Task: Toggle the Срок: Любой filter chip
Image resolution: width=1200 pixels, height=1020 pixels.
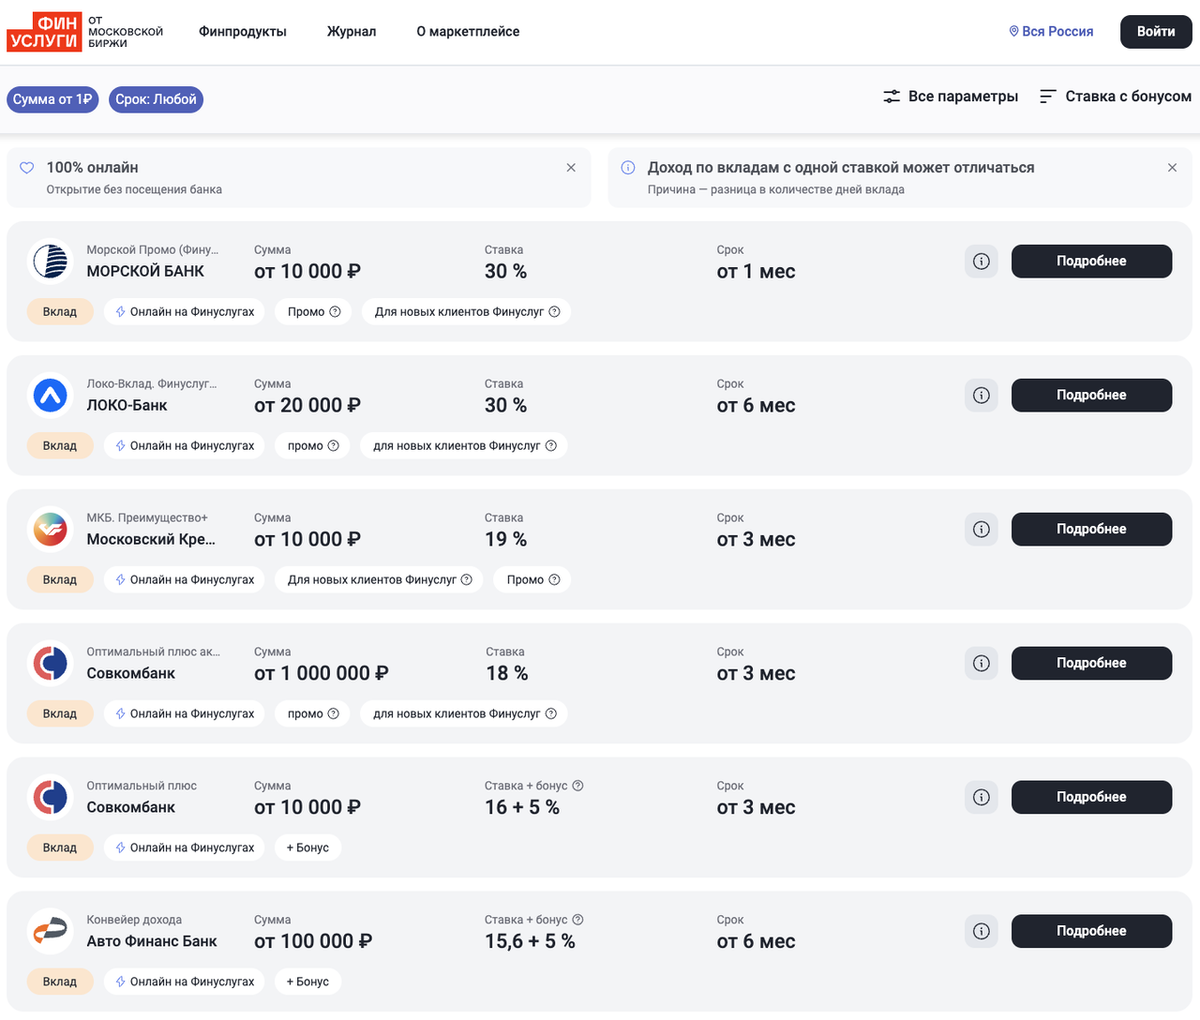Action: (156, 99)
